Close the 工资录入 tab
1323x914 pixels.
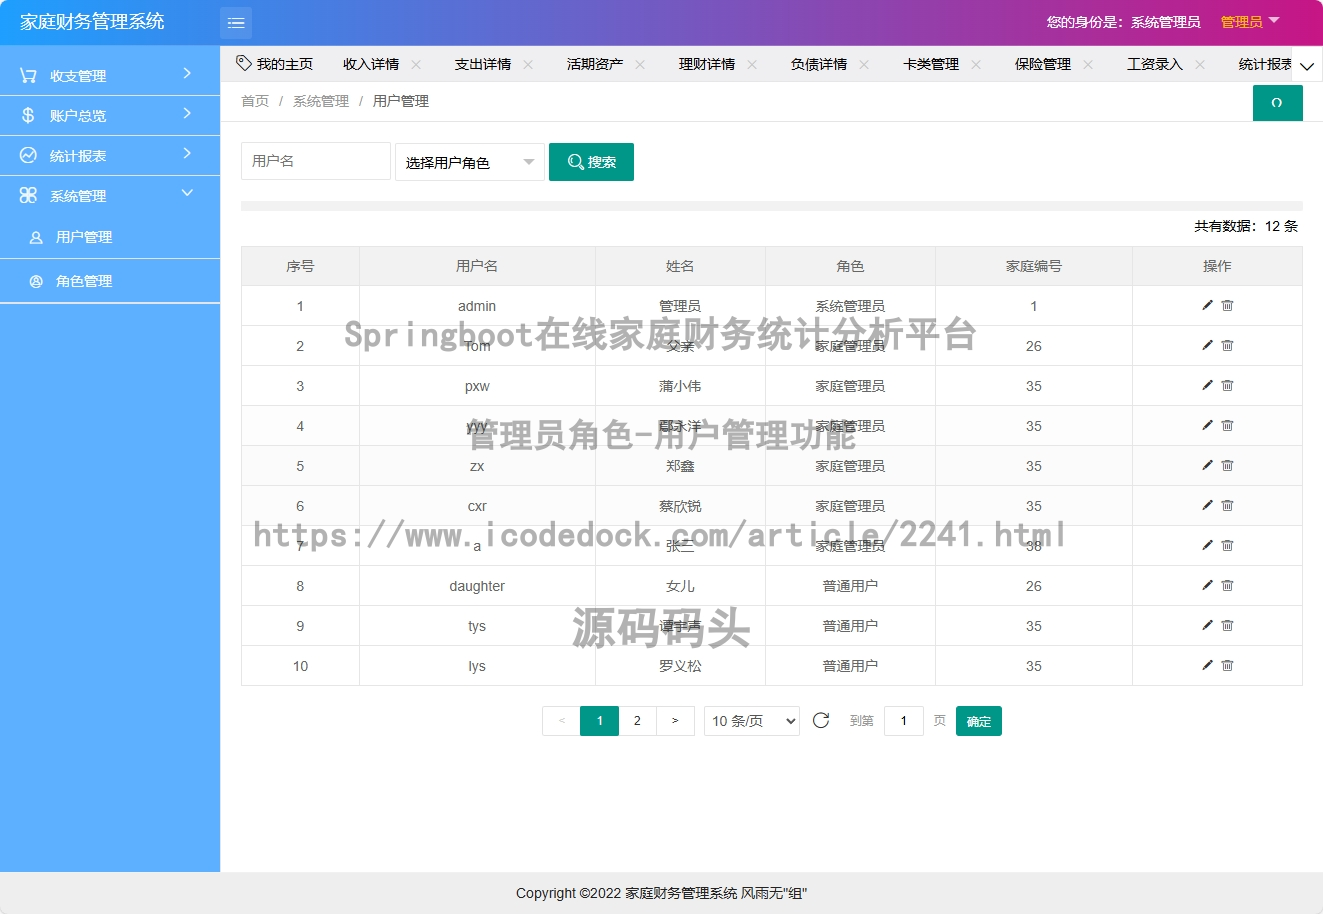1200,64
